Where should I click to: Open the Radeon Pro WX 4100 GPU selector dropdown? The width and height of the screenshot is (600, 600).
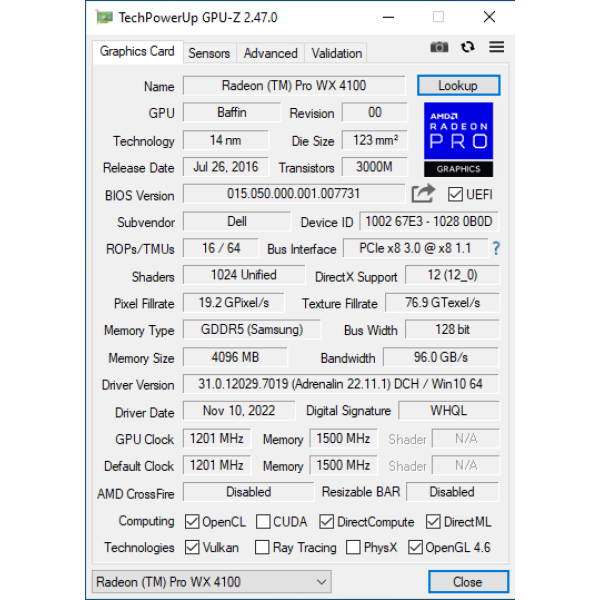tap(212, 582)
